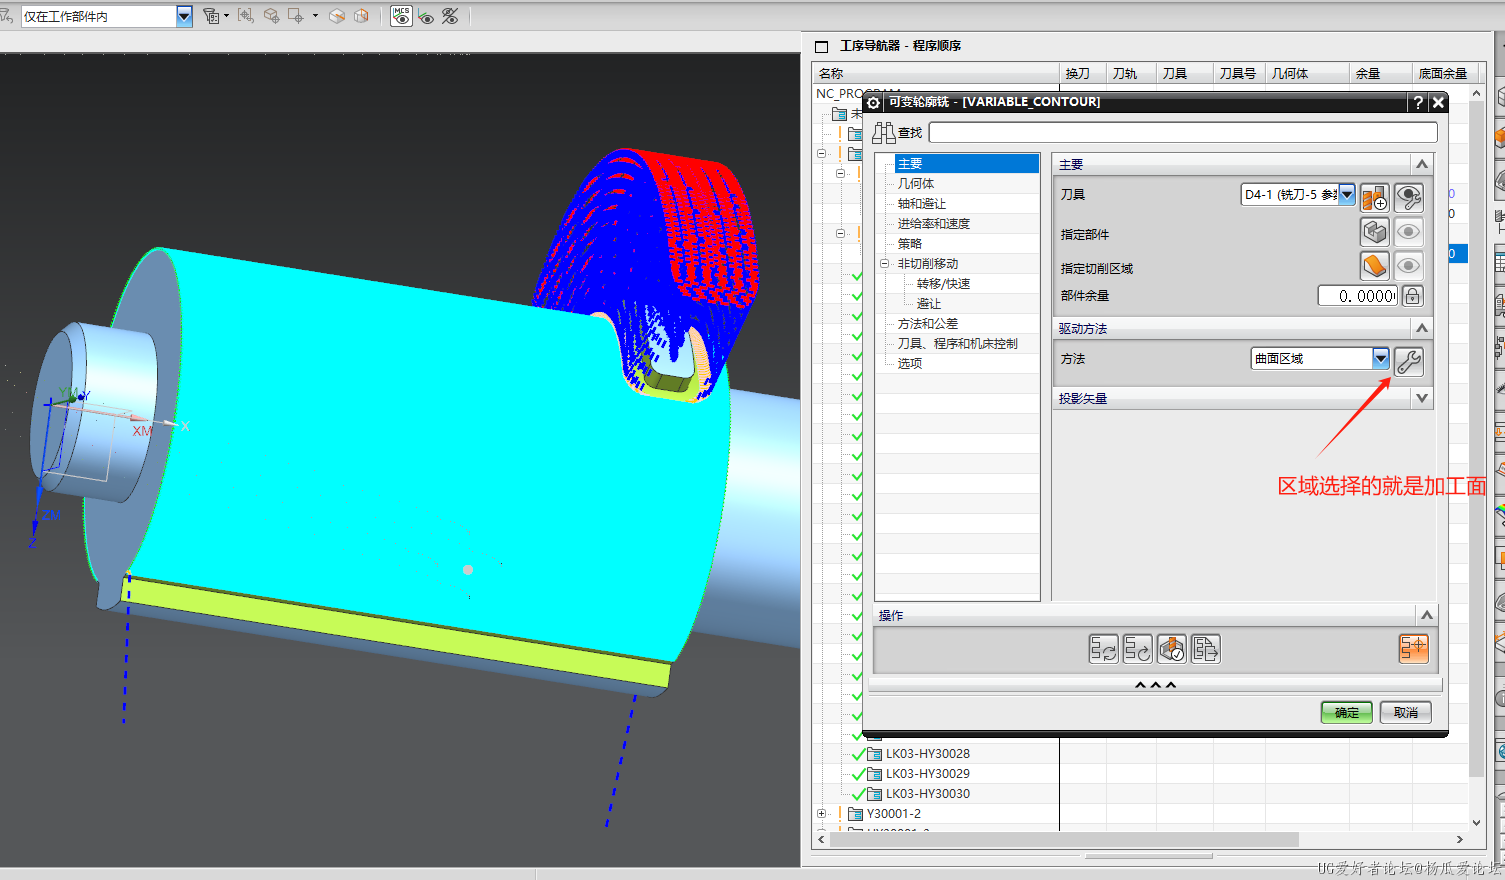Toggle the lock beside 部件余量 value
Viewport: 1505px width, 880px height.
tap(1412, 296)
